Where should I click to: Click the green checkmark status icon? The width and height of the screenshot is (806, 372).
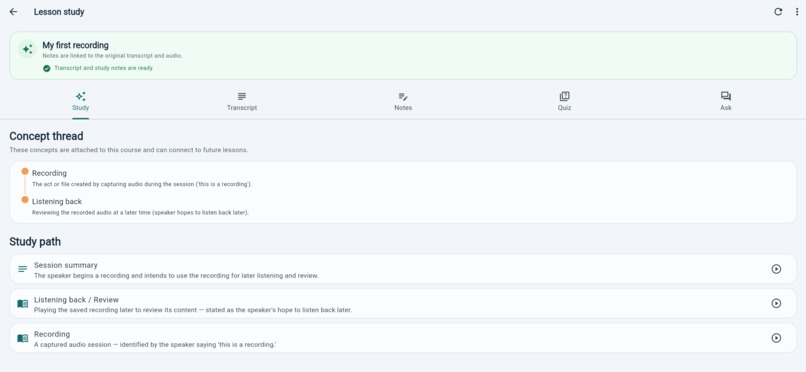click(47, 68)
